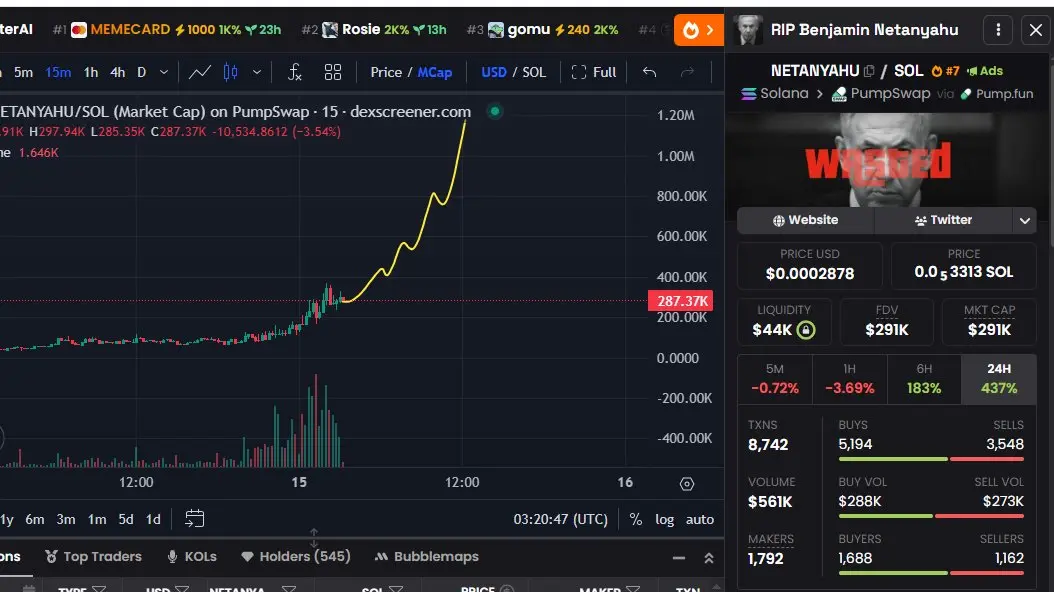Redo the chart action
This screenshot has width=1054, height=592.
(x=687, y=72)
